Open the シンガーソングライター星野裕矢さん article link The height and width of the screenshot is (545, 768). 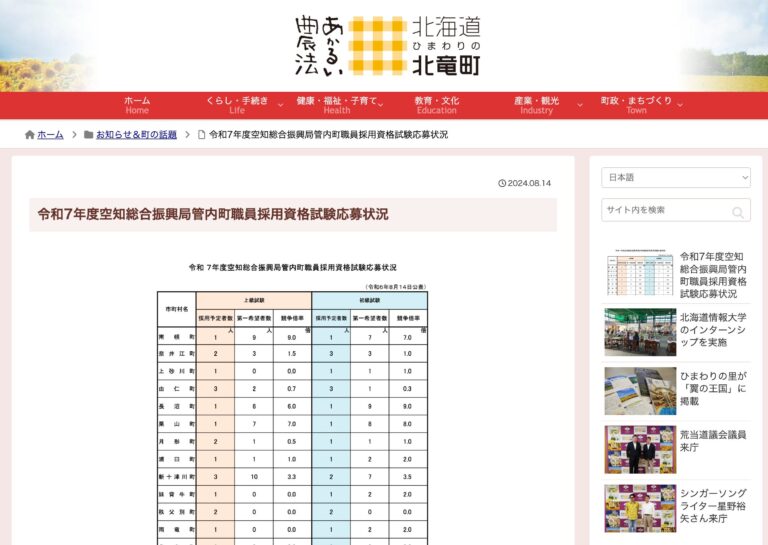click(x=713, y=507)
